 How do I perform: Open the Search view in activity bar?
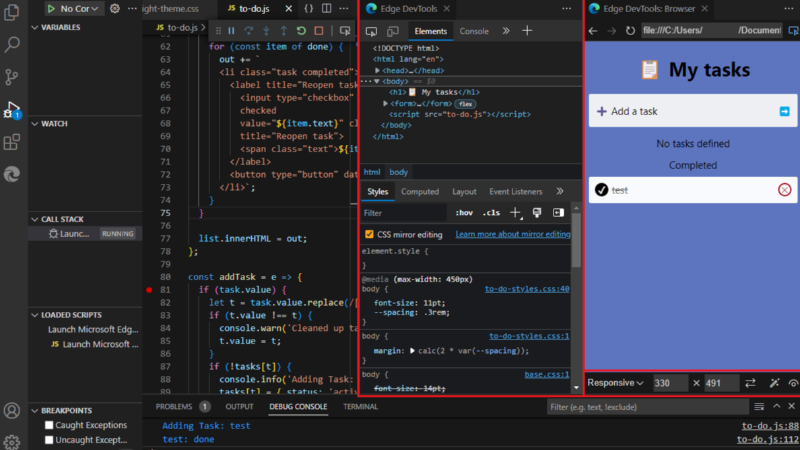click(x=11, y=44)
